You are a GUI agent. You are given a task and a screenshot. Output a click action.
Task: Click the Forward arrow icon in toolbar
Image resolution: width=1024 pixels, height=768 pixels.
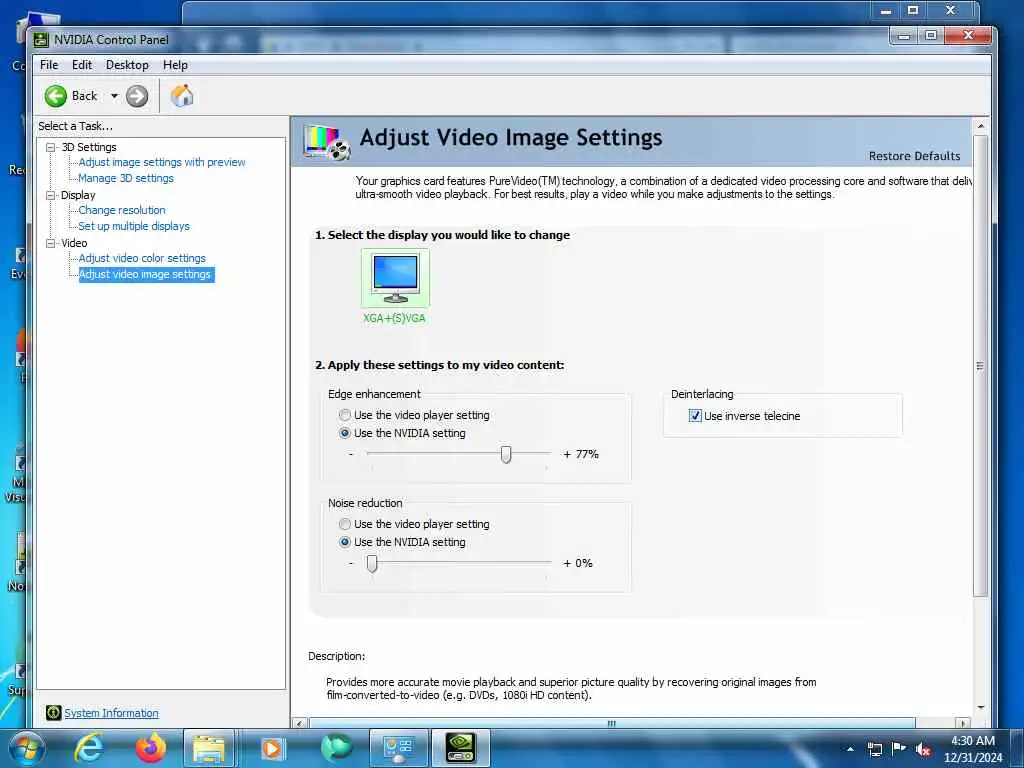coord(136,96)
